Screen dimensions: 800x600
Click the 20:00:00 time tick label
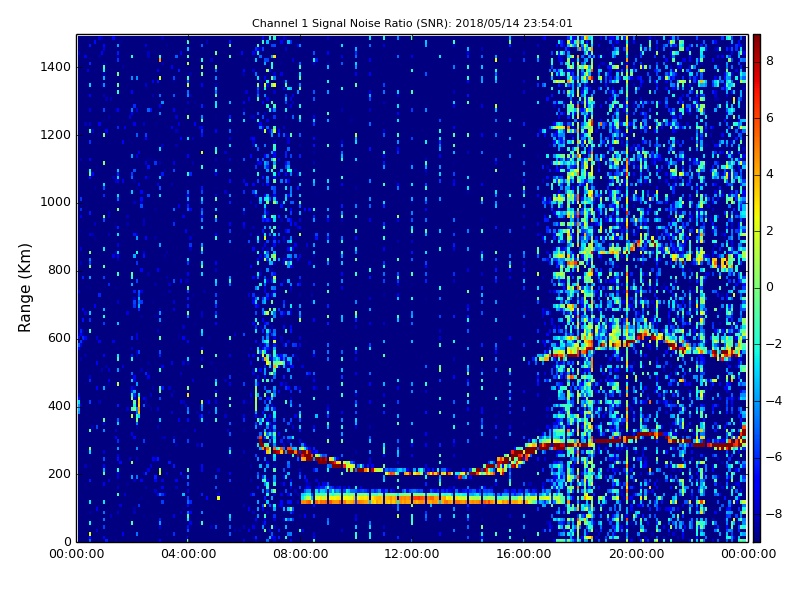(x=636, y=554)
